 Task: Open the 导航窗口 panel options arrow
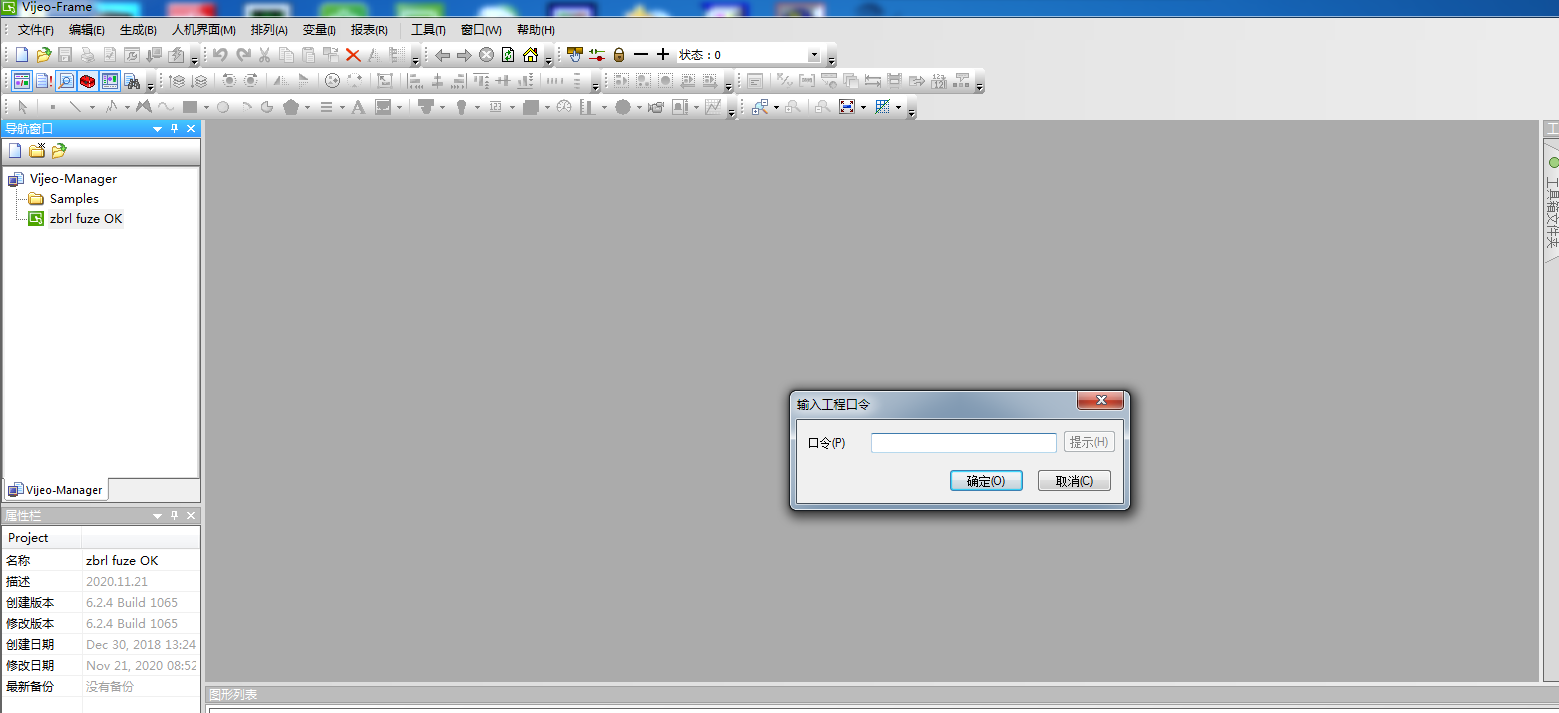(x=157, y=128)
